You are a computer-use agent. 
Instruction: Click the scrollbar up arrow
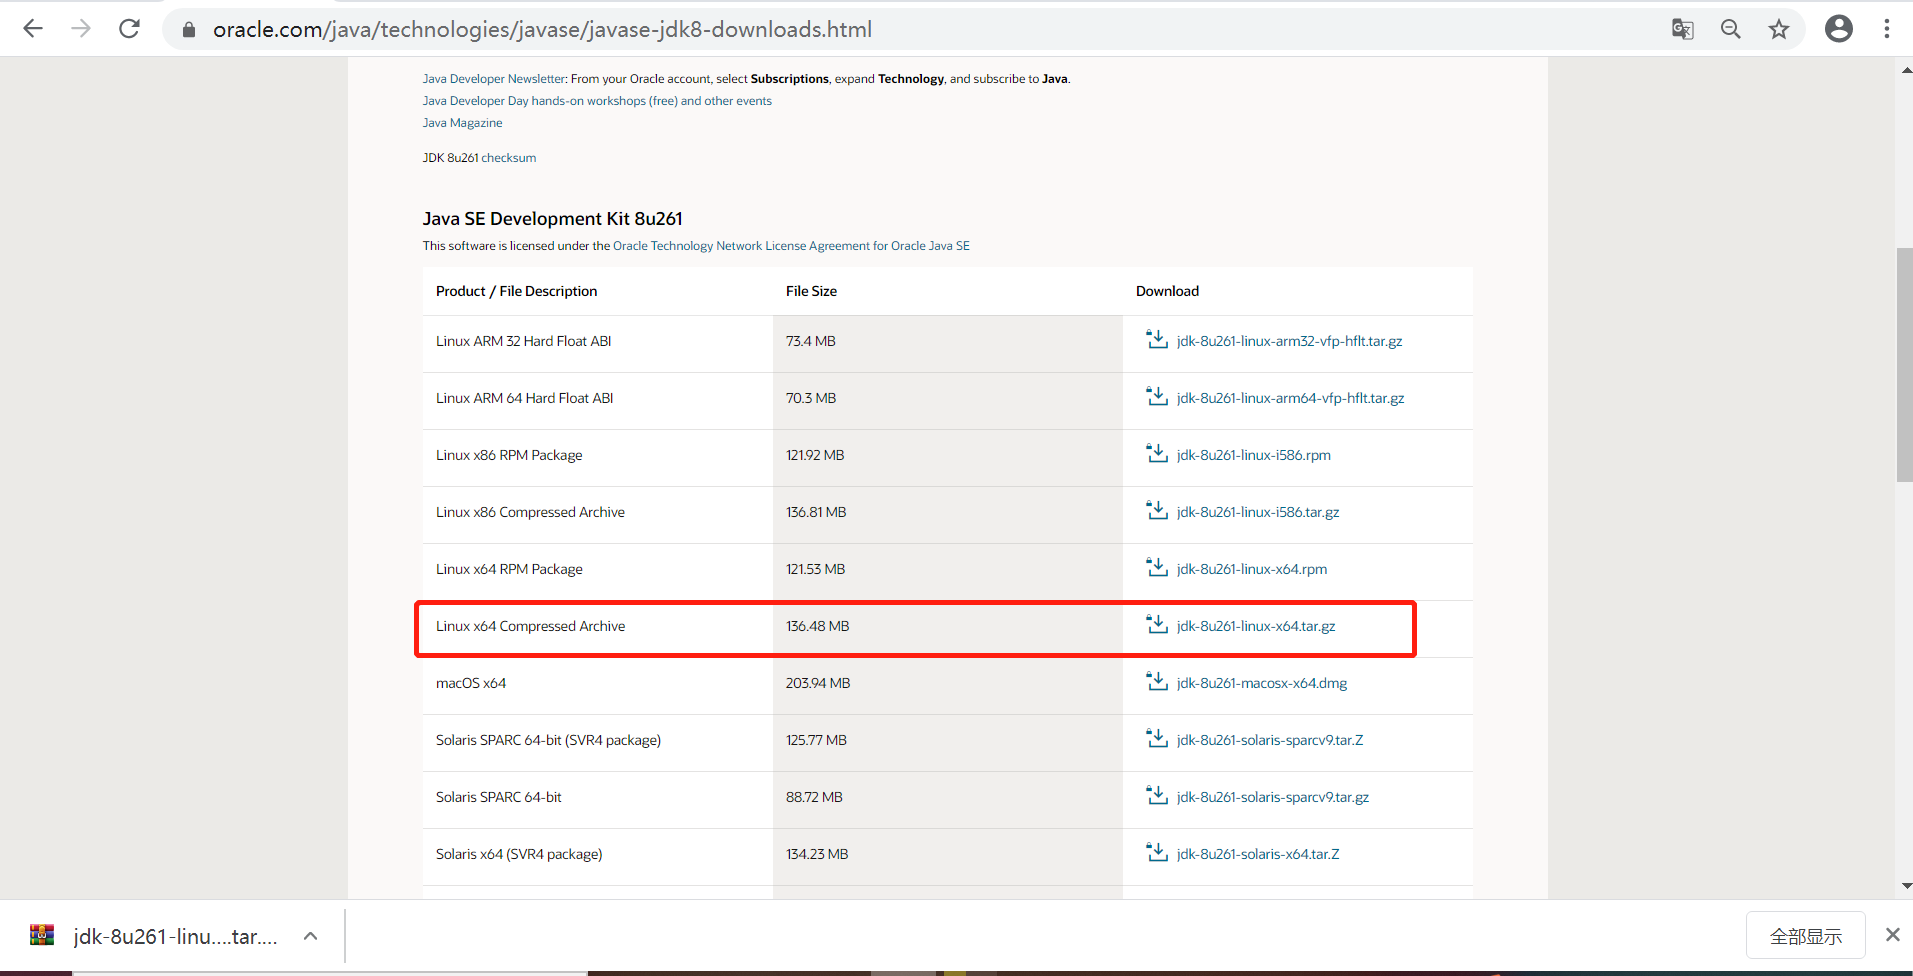1905,70
